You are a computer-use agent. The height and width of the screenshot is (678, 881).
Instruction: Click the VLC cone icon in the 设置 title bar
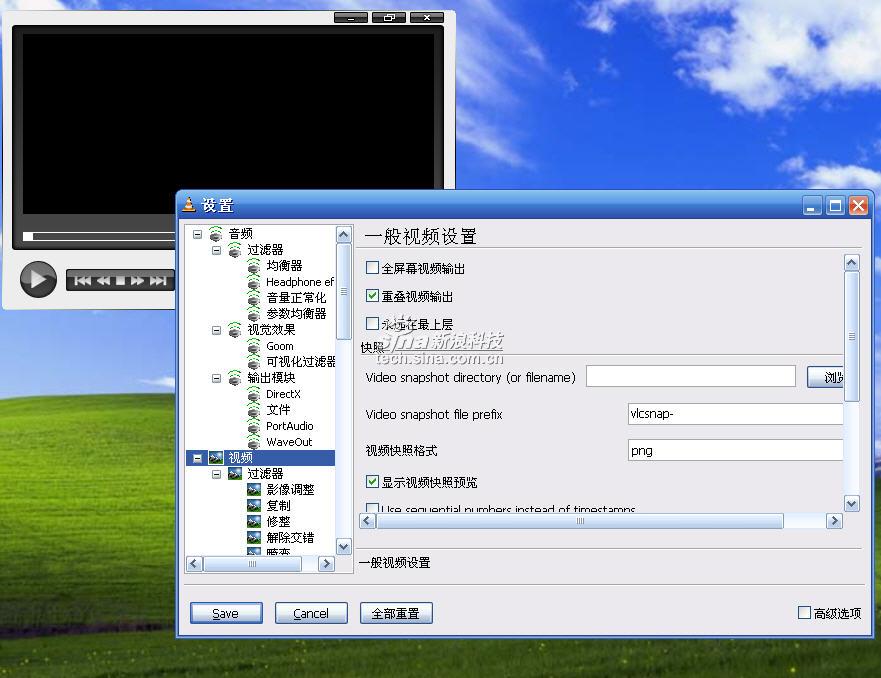point(189,205)
